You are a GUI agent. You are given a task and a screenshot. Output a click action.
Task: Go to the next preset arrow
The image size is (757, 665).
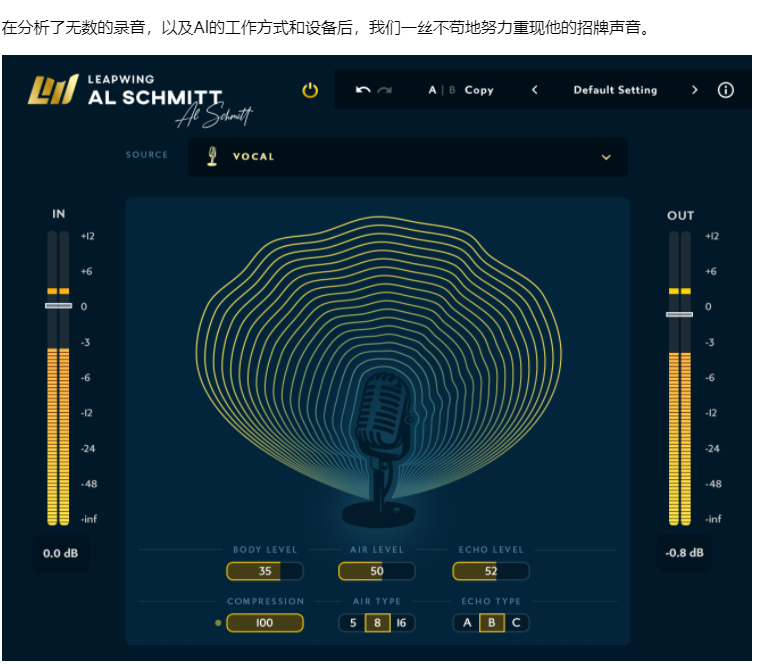tap(694, 90)
